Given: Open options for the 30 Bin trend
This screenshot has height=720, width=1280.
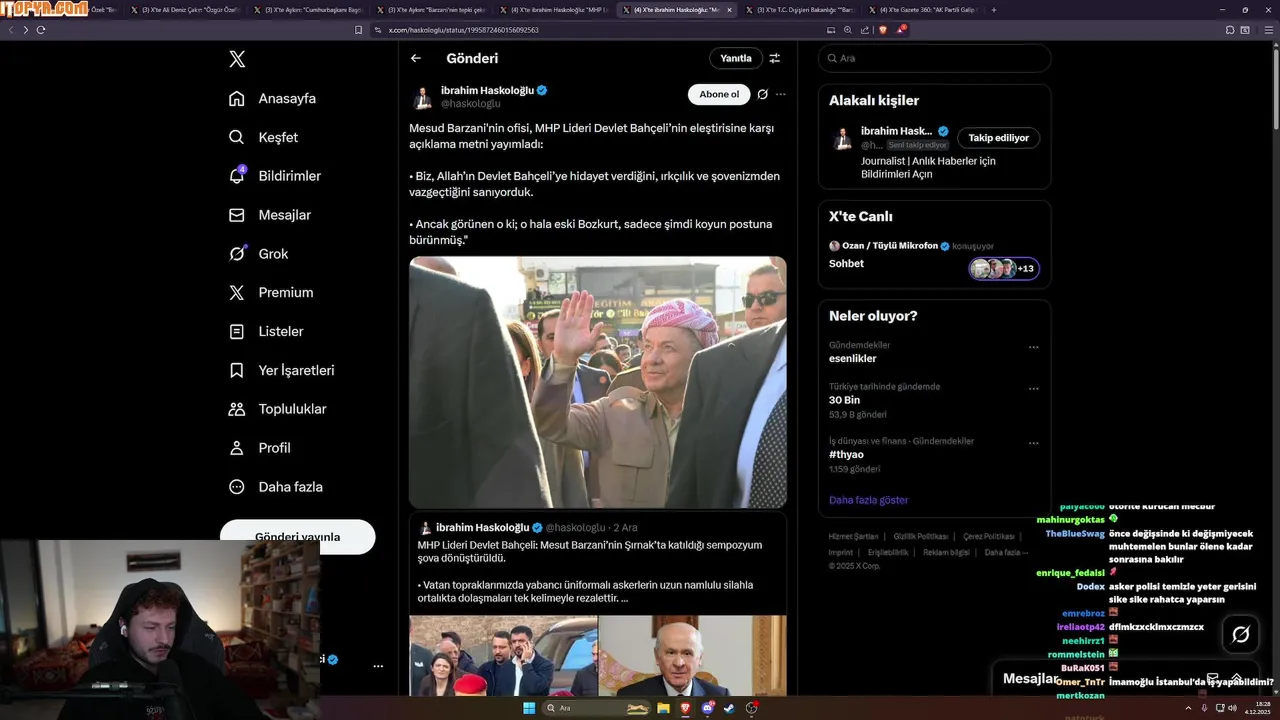Looking at the screenshot, I should coord(1034,389).
